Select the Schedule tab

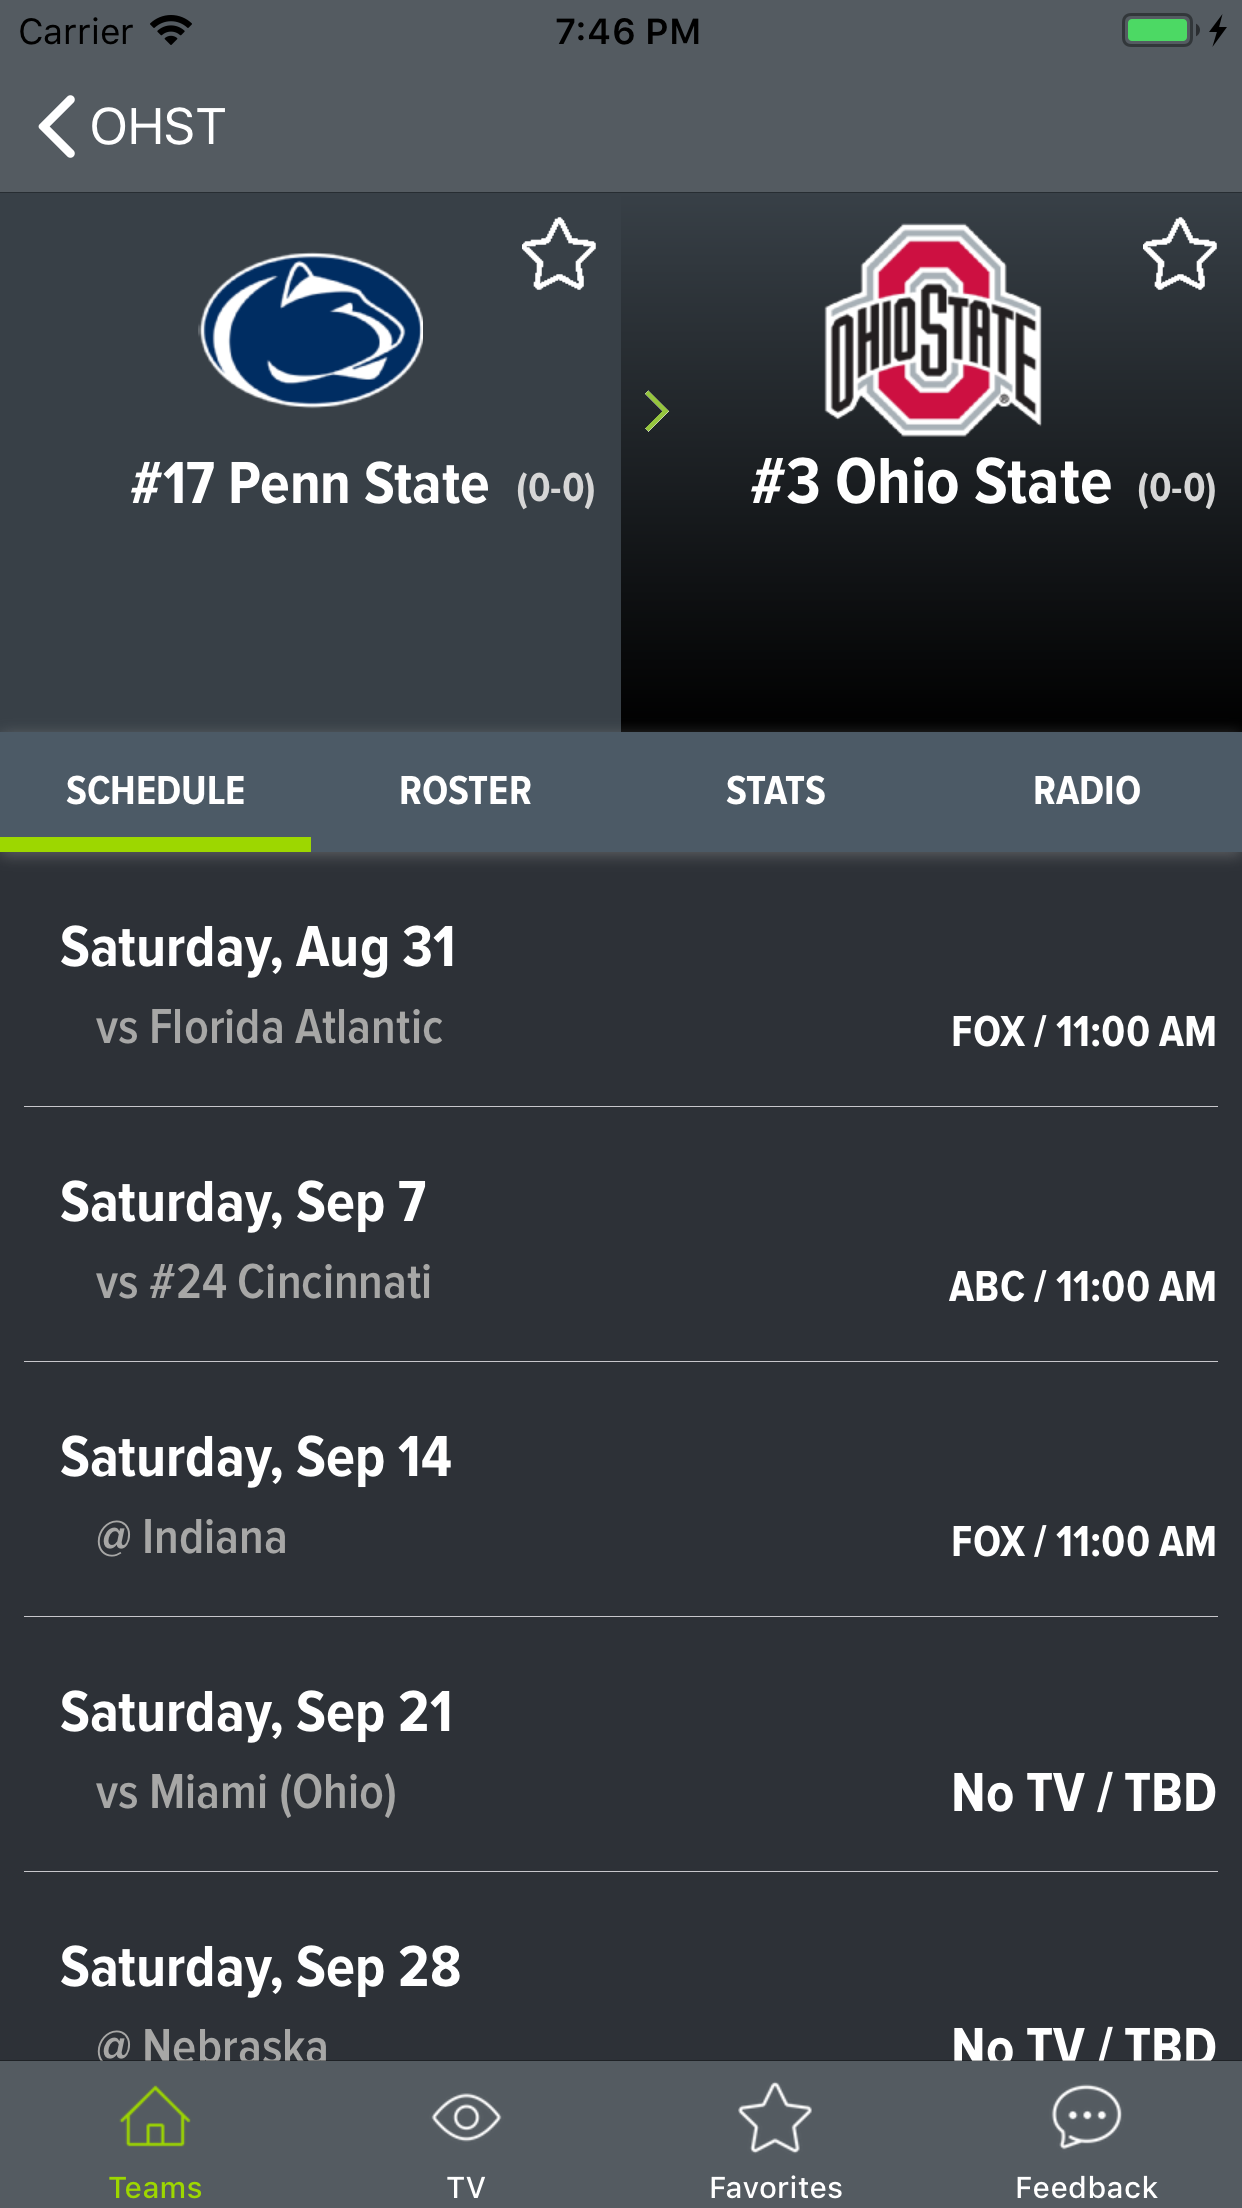155,791
